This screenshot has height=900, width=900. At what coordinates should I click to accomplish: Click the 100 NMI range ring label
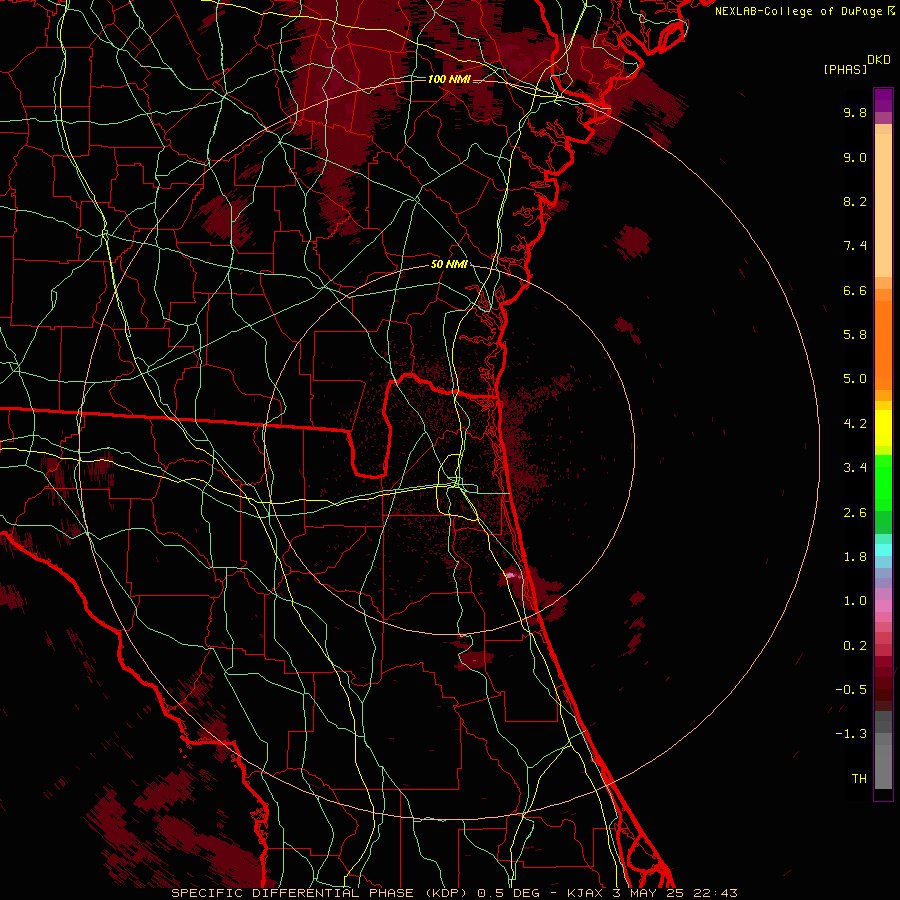point(449,79)
